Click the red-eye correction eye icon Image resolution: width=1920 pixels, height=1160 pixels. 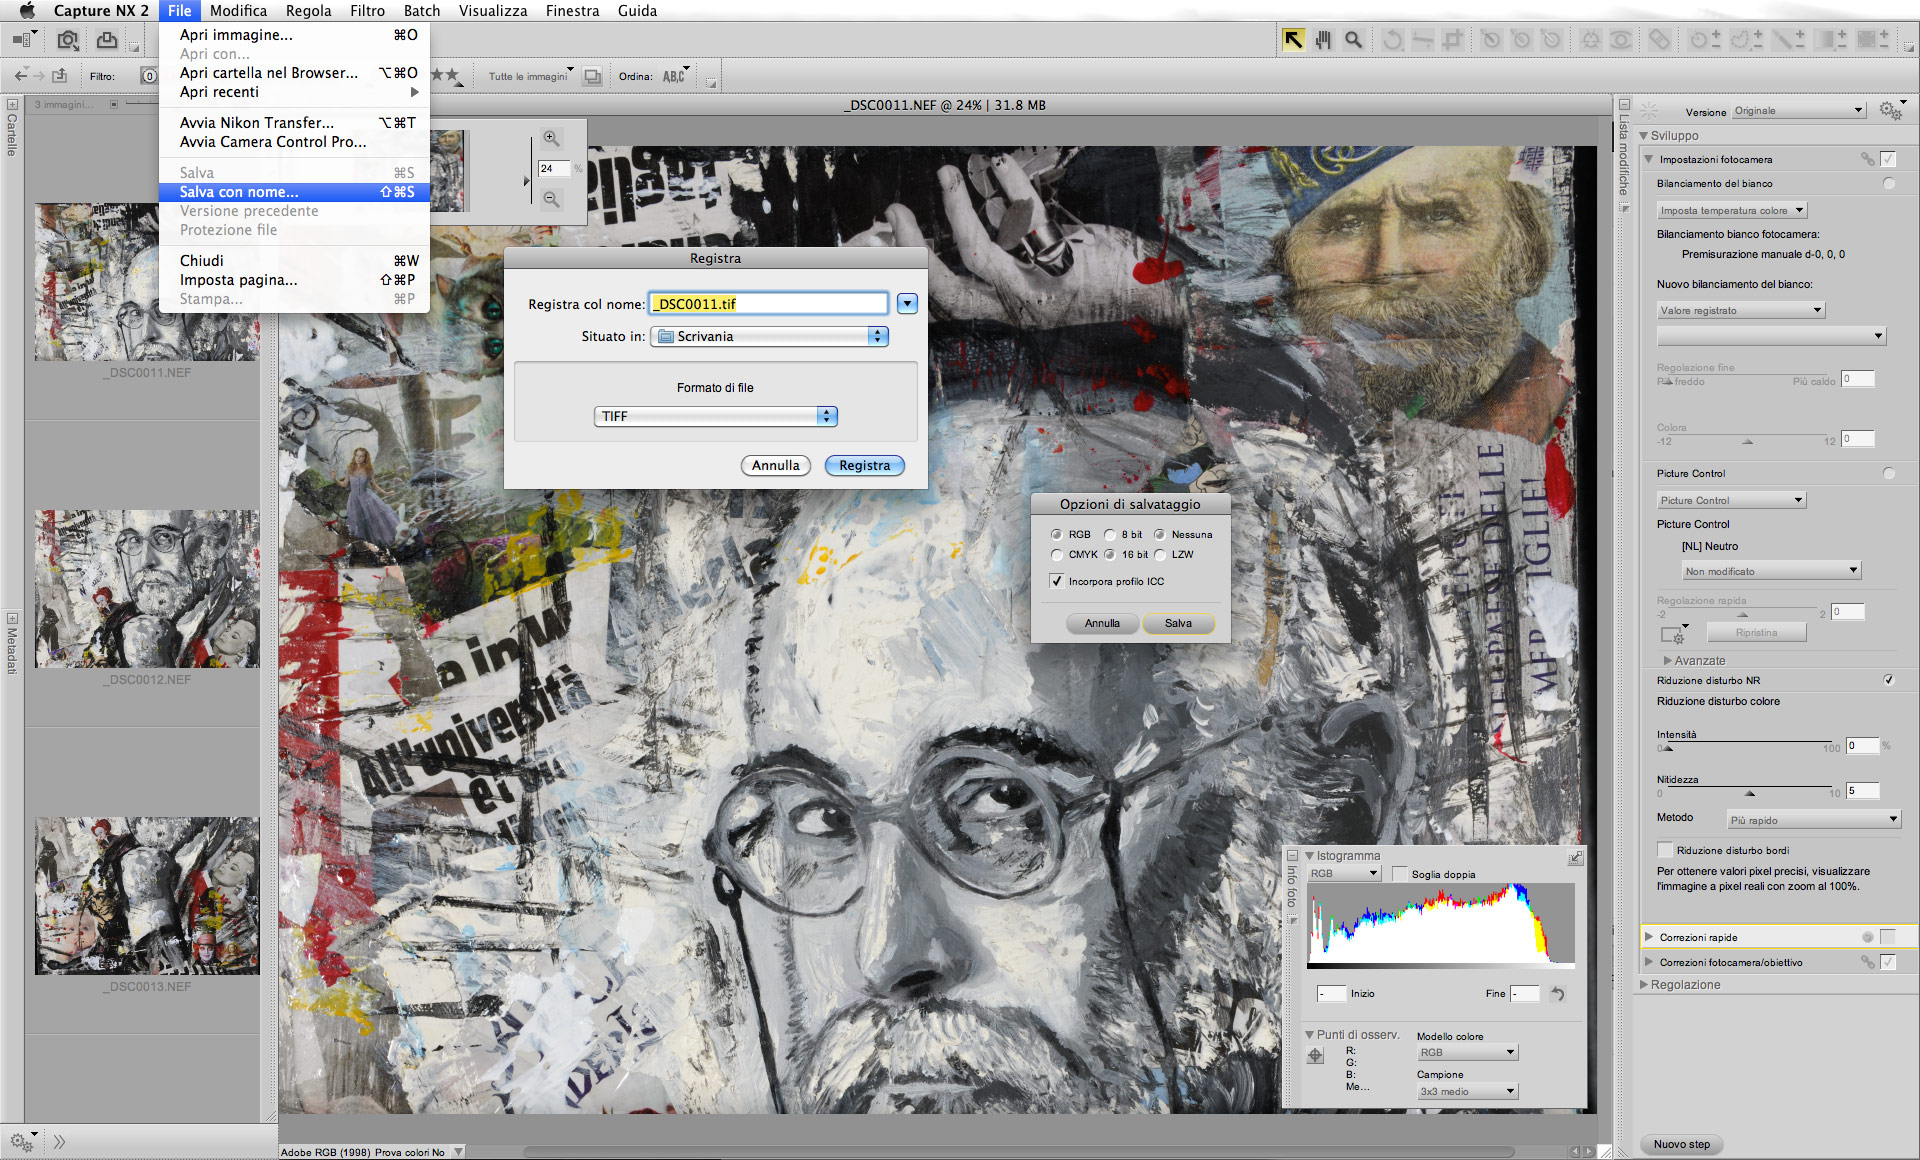pos(1620,40)
